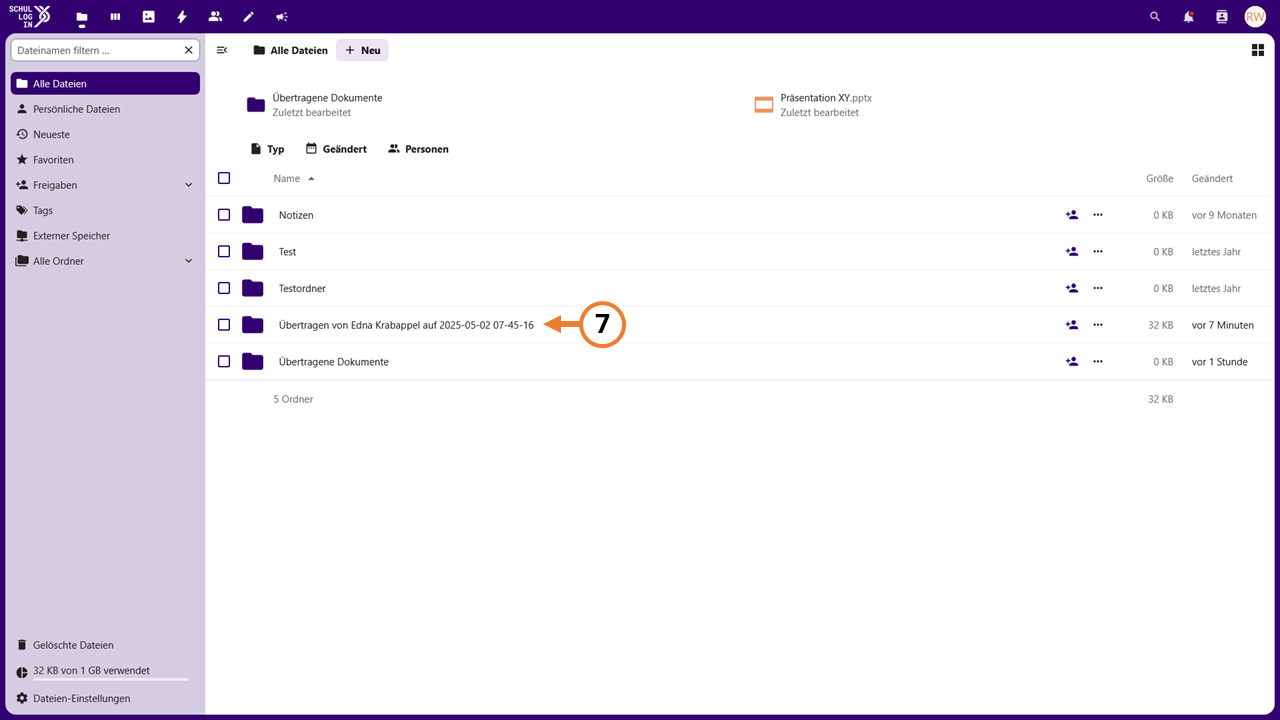Click the Neu button
The image size is (1280, 720).
pyautogui.click(x=362, y=50)
